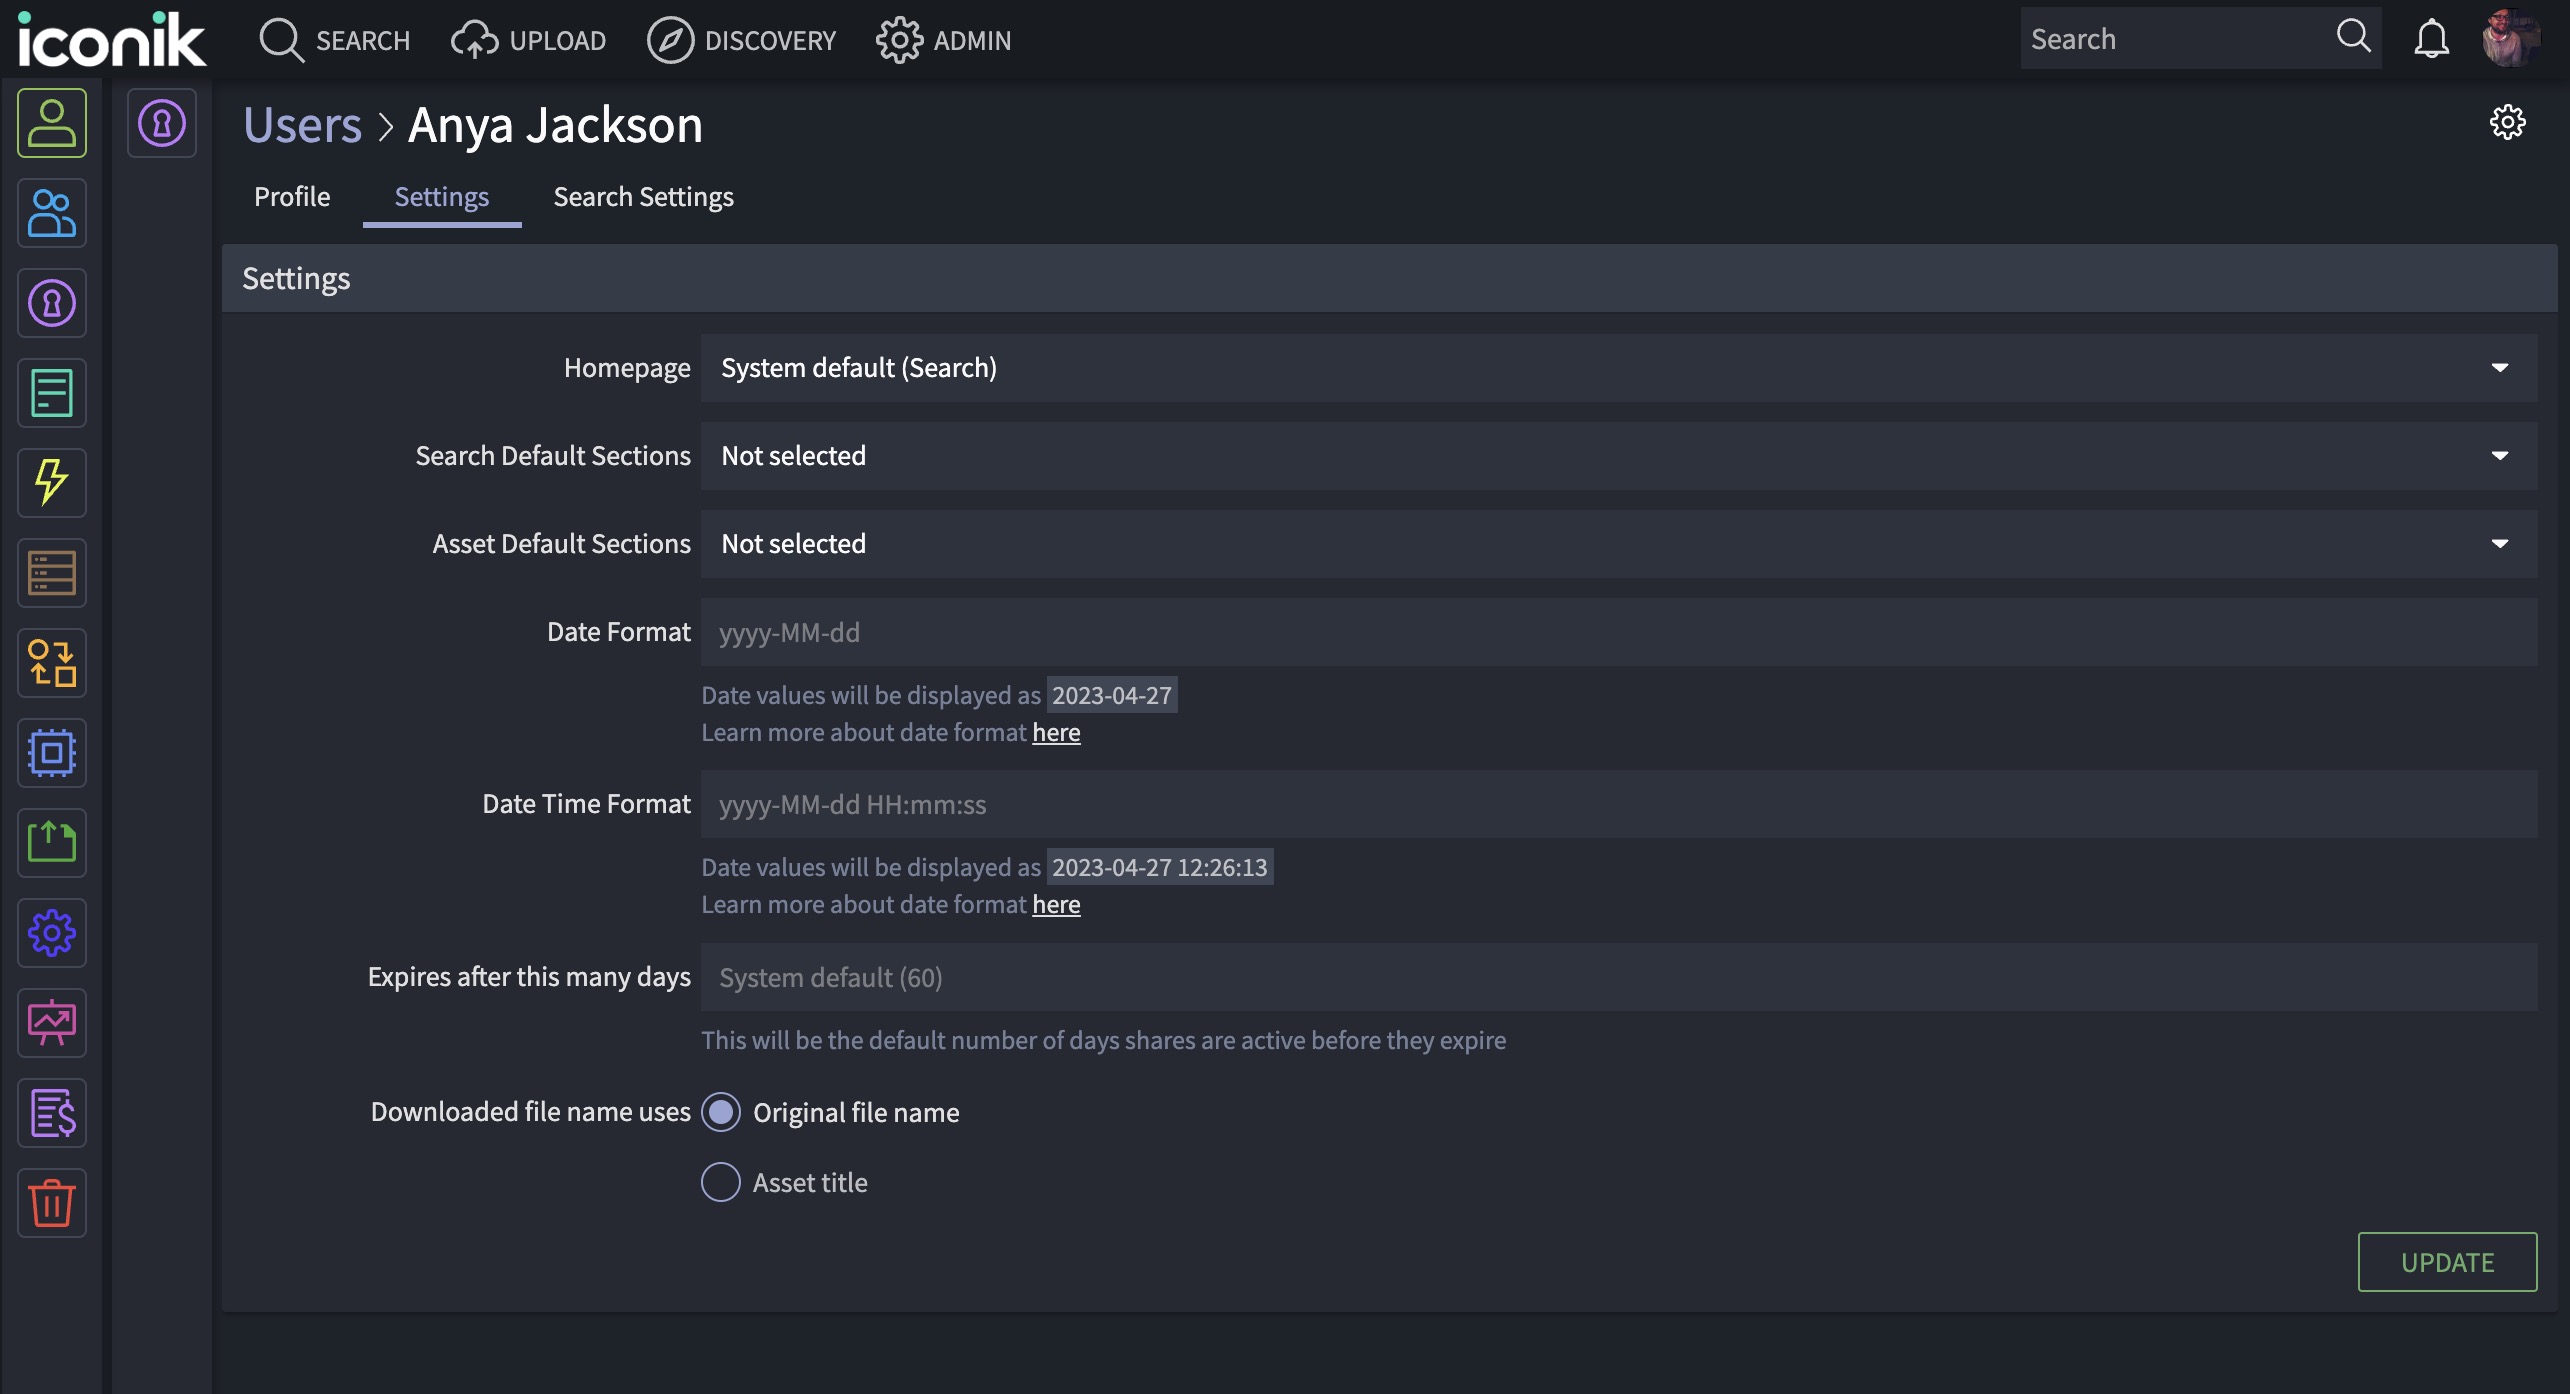Image resolution: width=2570 pixels, height=1394 pixels.
Task: Open the Groups admin section
Action: (x=51, y=213)
